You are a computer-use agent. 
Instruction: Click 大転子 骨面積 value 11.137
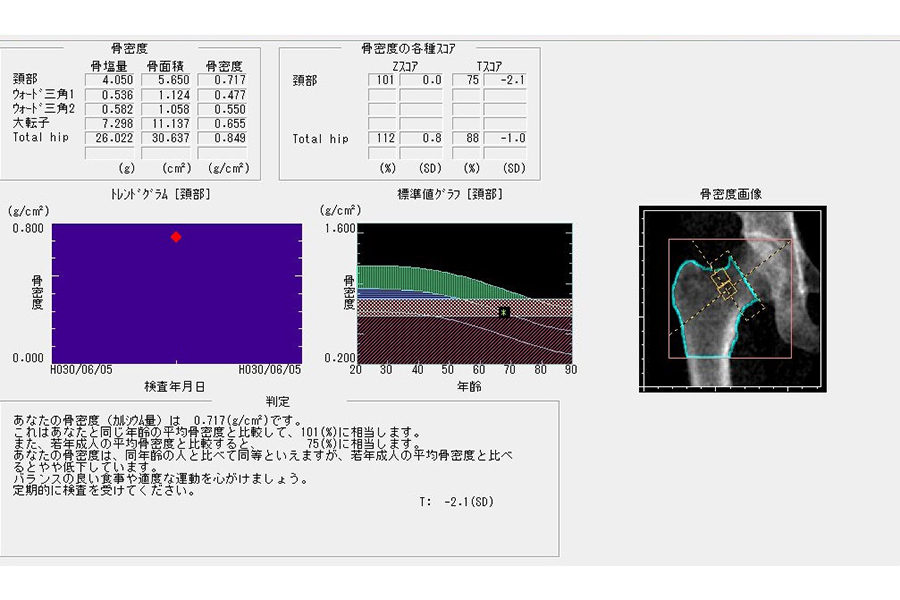tap(166, 123)
